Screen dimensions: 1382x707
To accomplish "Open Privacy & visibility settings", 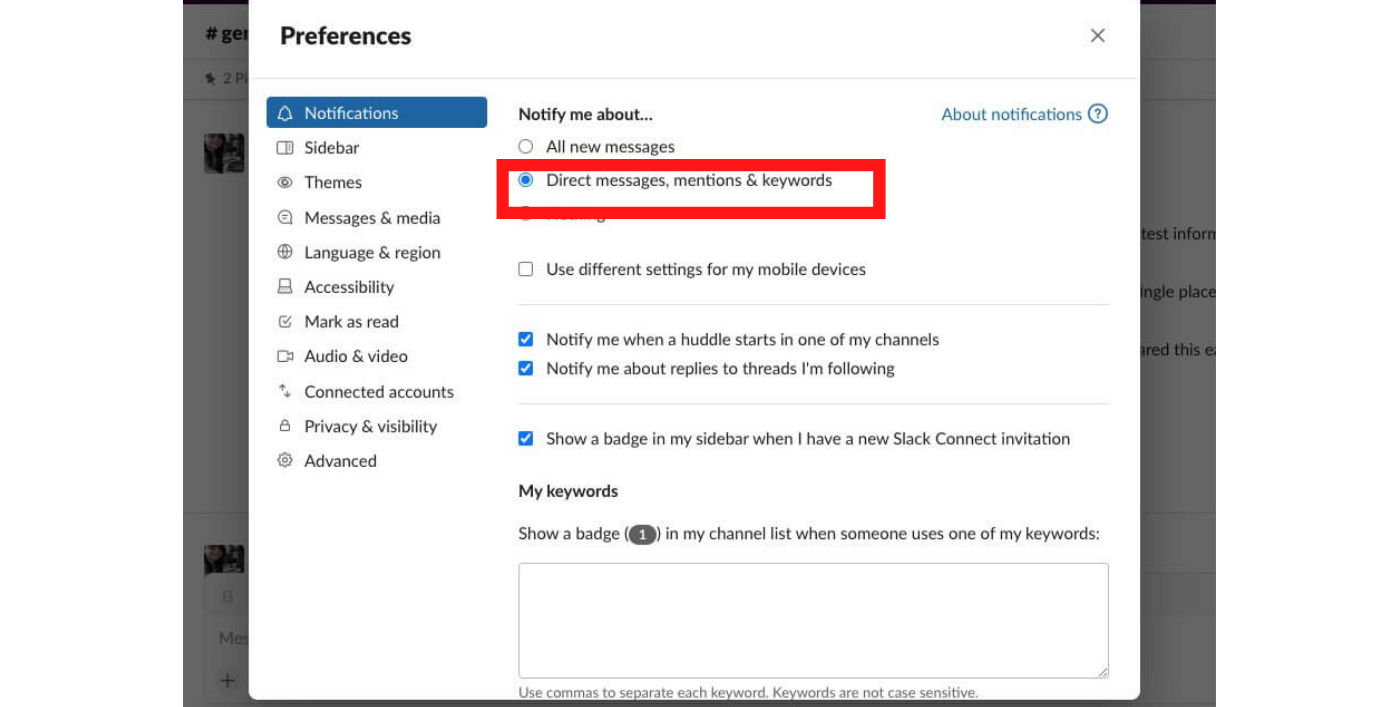I will coord(377,426).
